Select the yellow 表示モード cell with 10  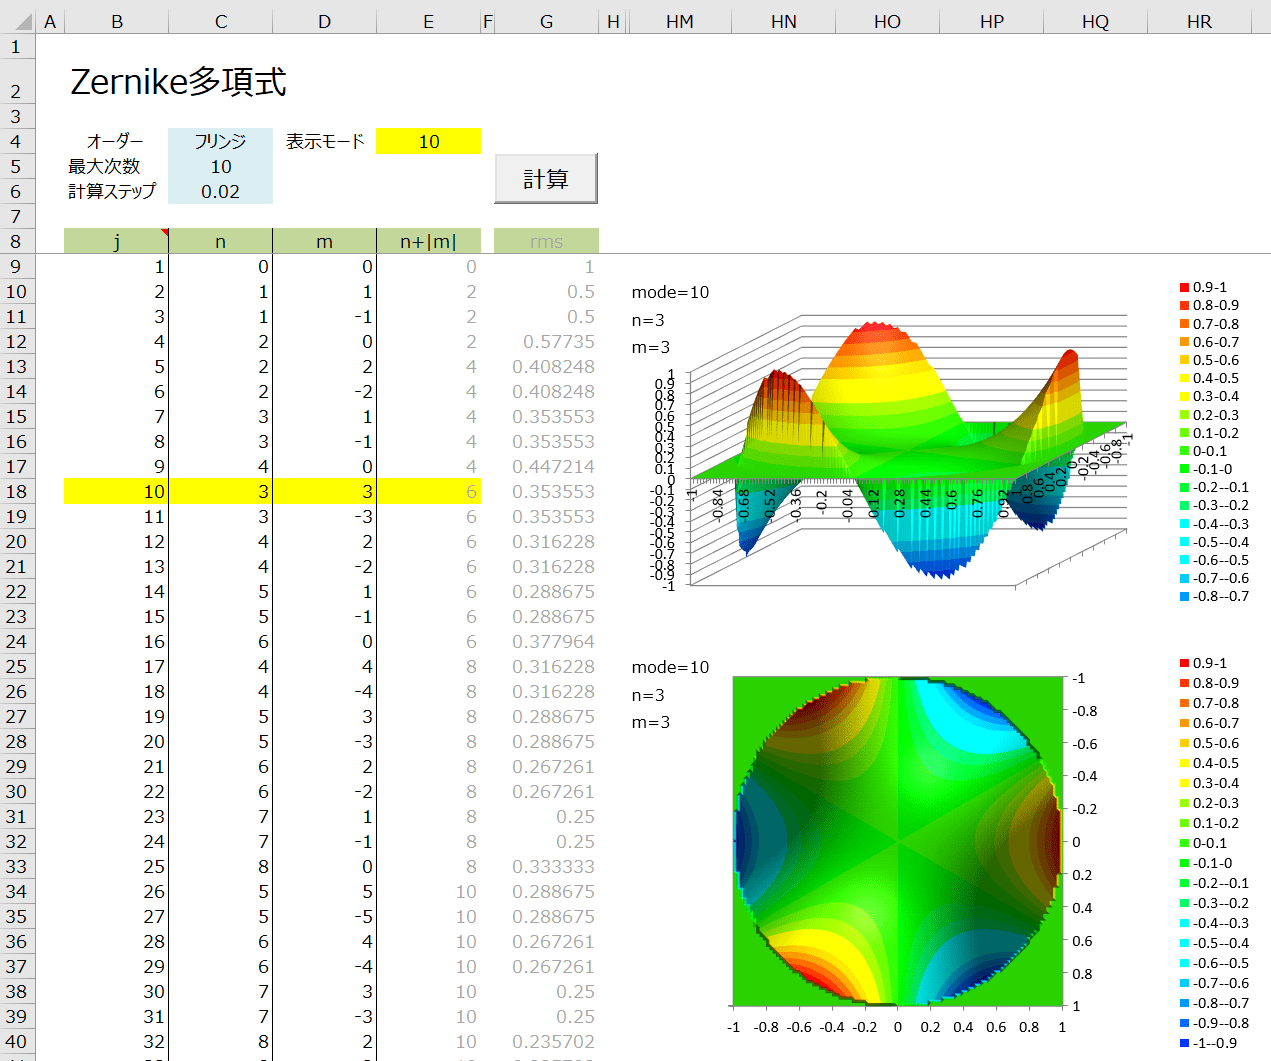coord(428,141)
